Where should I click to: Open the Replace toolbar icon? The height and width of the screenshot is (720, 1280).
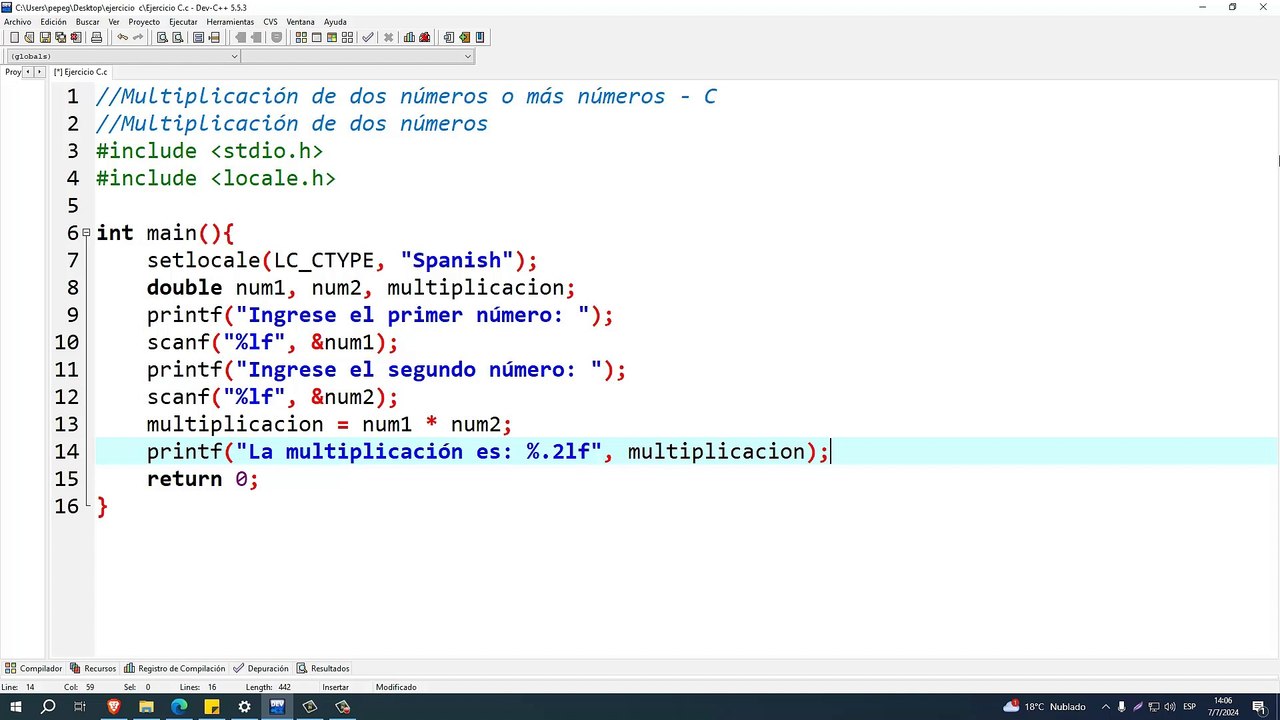(177, 37)
